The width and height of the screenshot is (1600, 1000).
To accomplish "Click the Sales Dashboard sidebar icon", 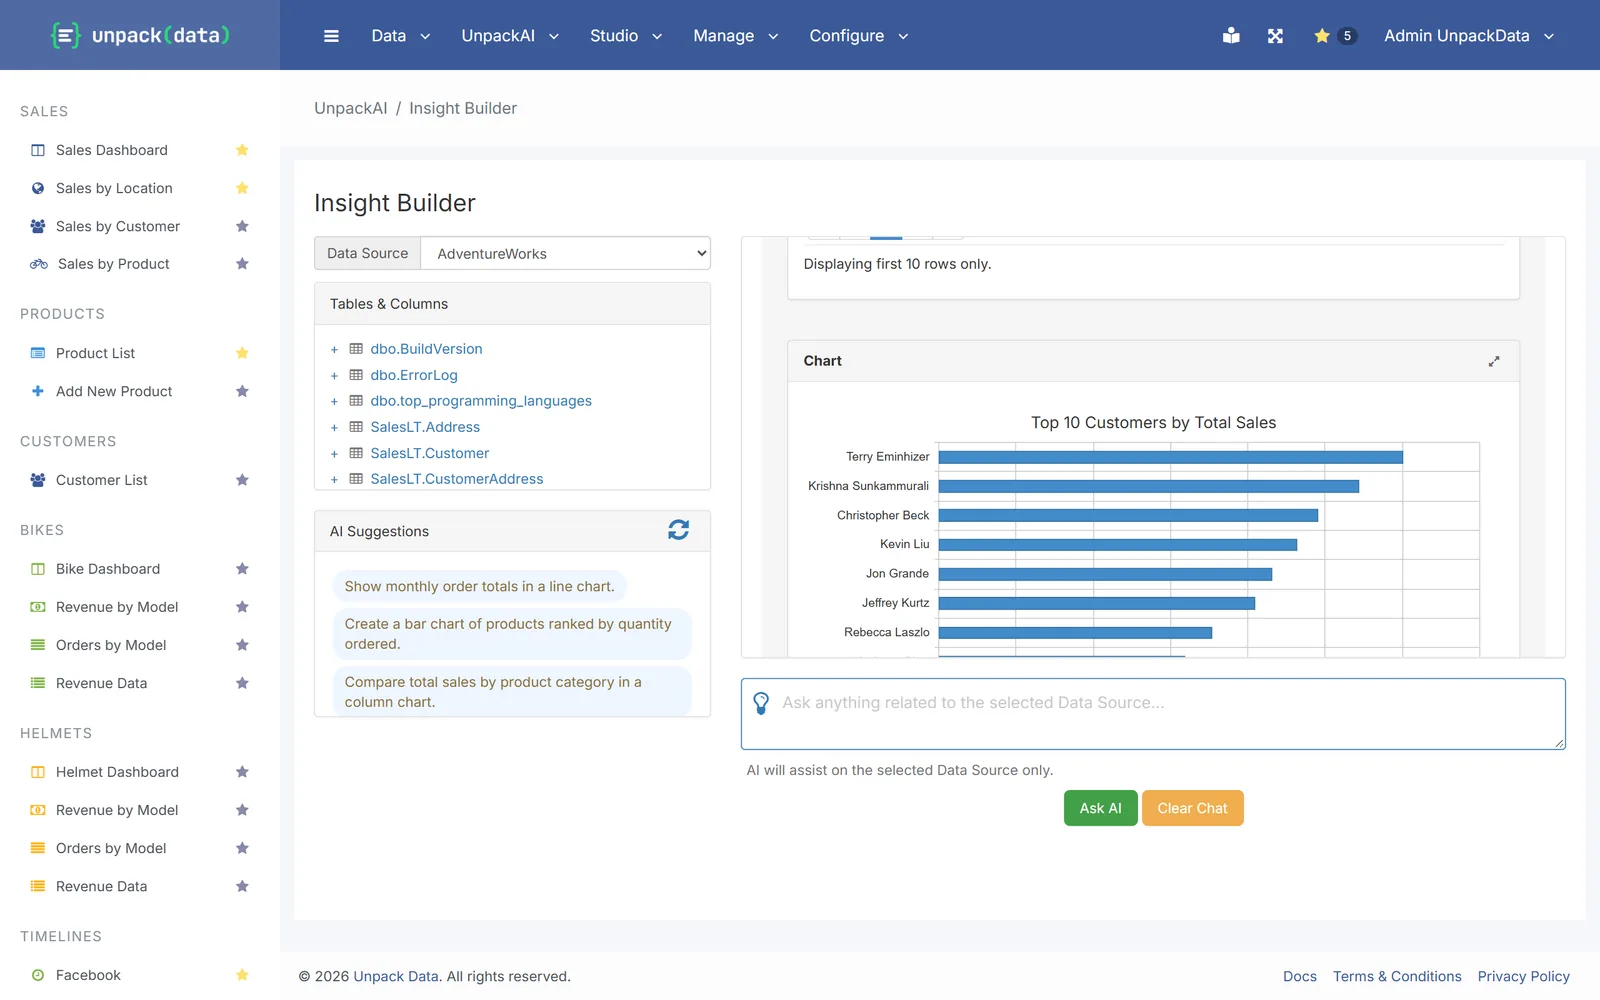I will [x=38, y=150].
